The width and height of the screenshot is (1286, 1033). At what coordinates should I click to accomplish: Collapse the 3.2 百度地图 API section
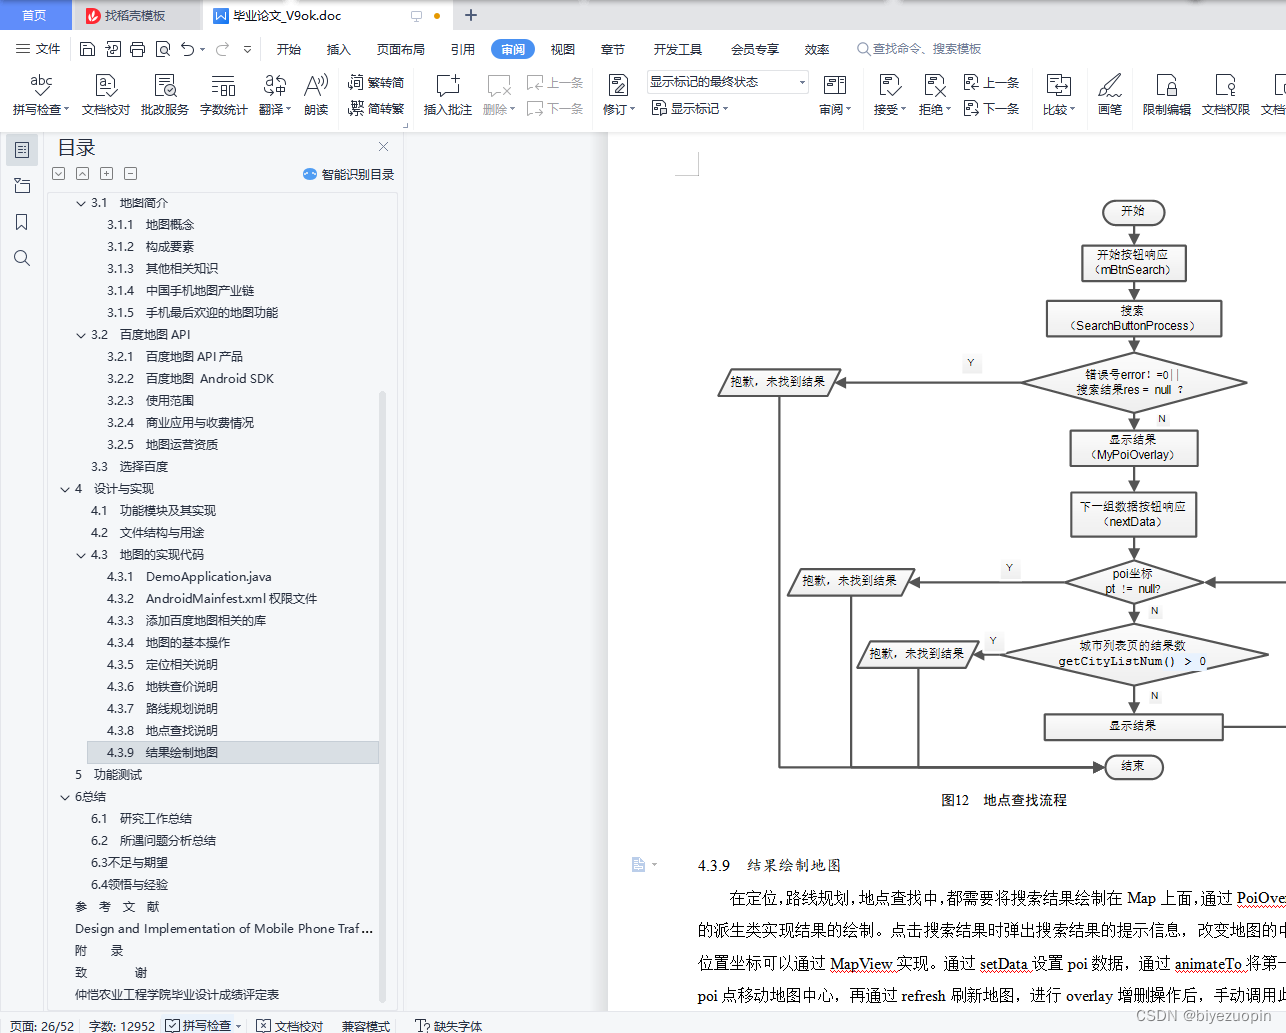pos(81,335)
